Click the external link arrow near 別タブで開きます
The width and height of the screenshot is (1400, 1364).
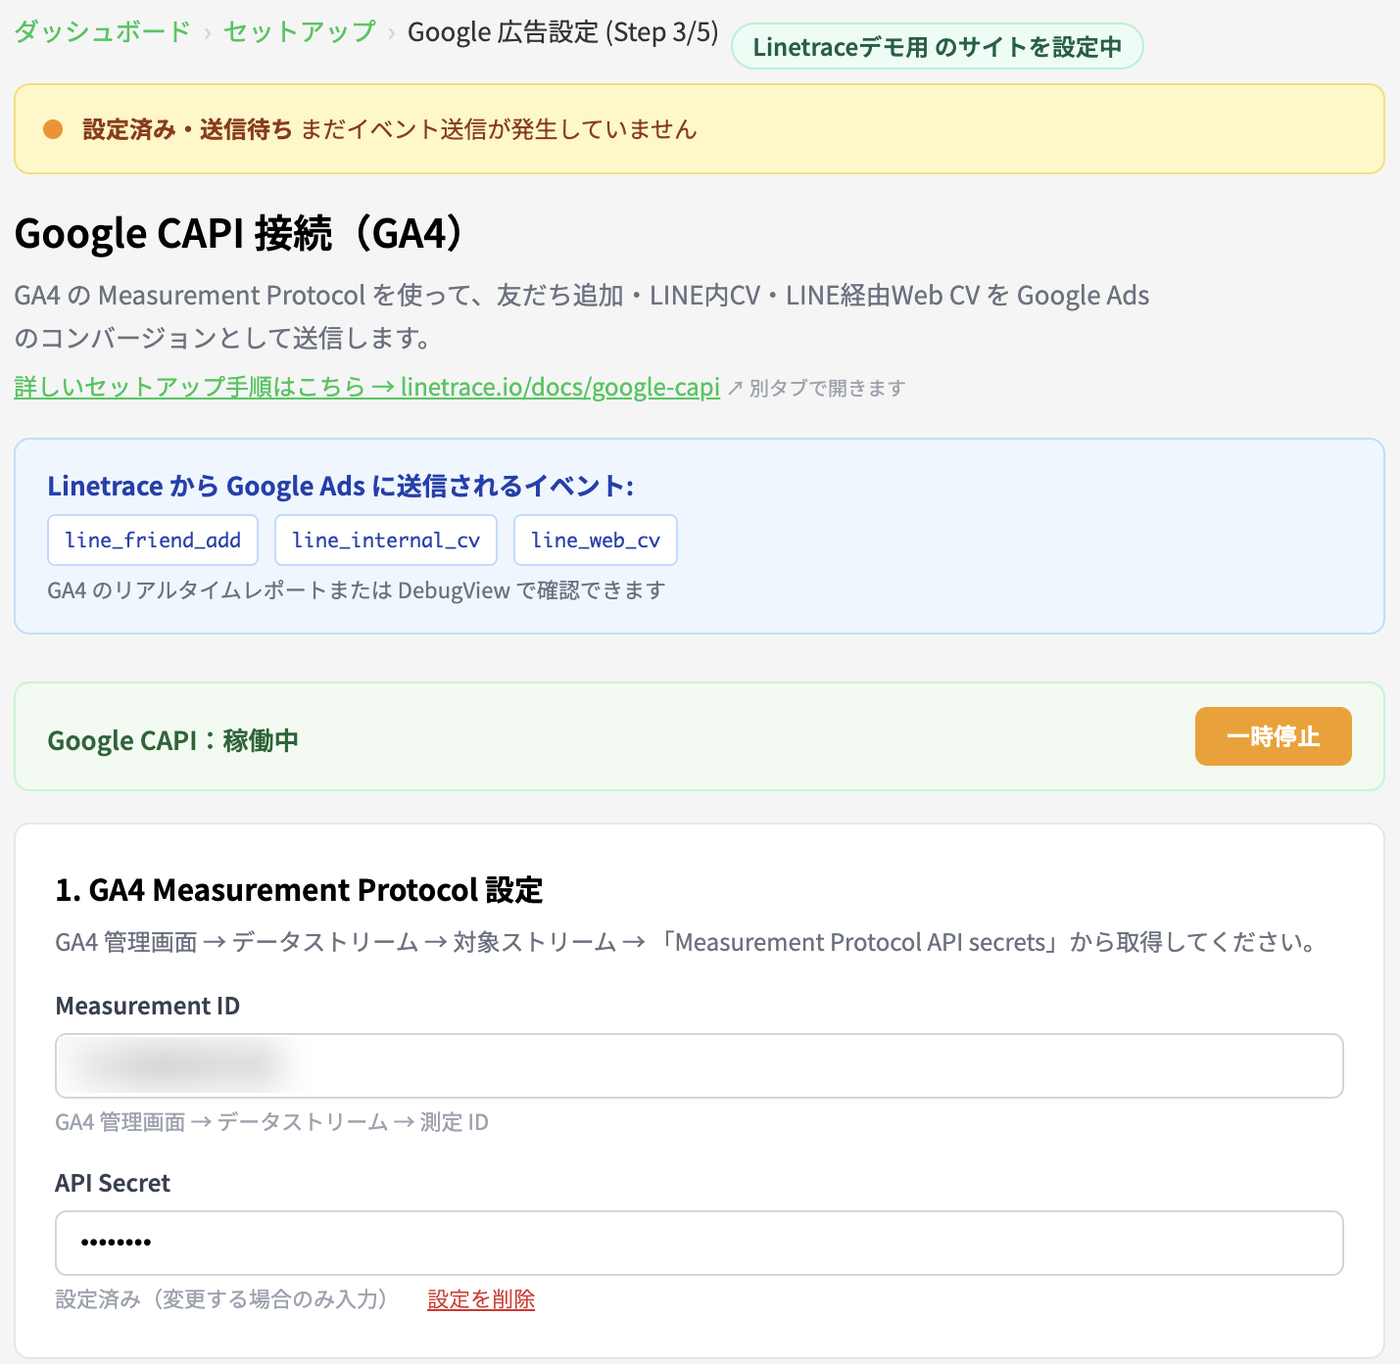pos(735,388)
